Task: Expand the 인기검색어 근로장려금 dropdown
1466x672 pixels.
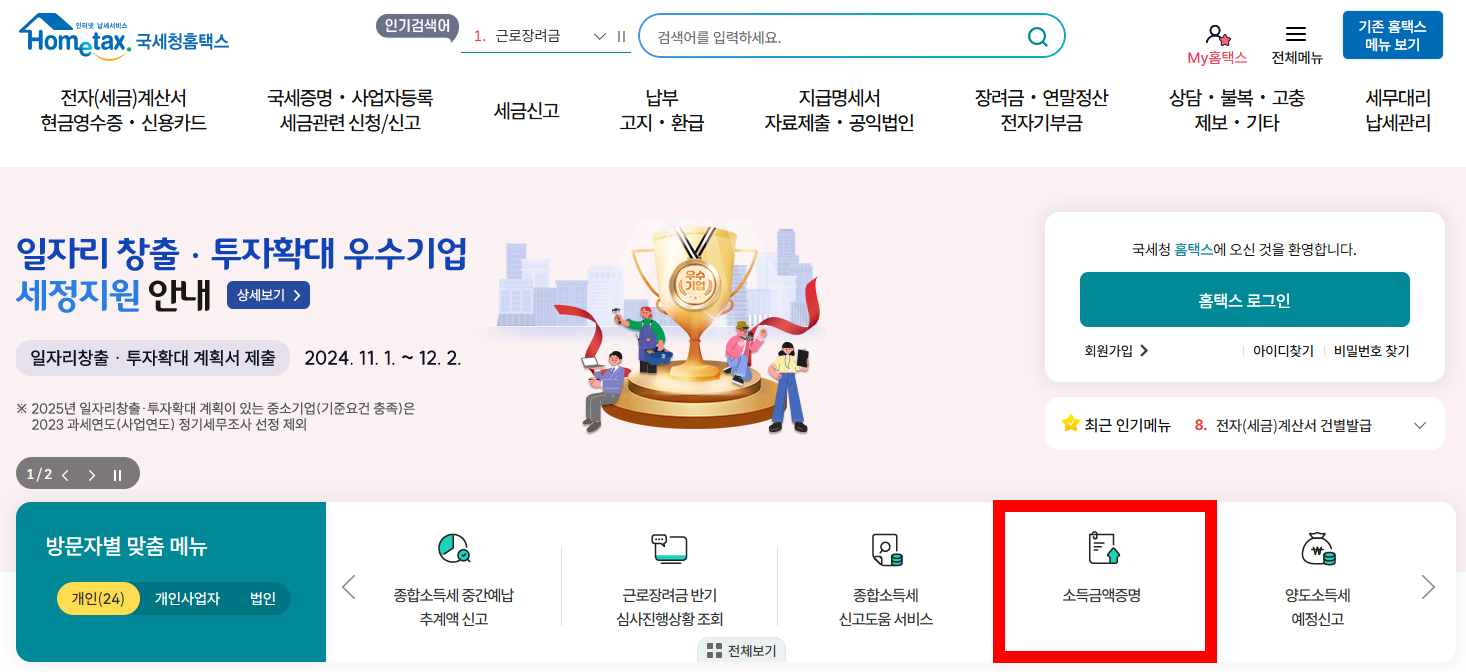Action: [600, 36]
